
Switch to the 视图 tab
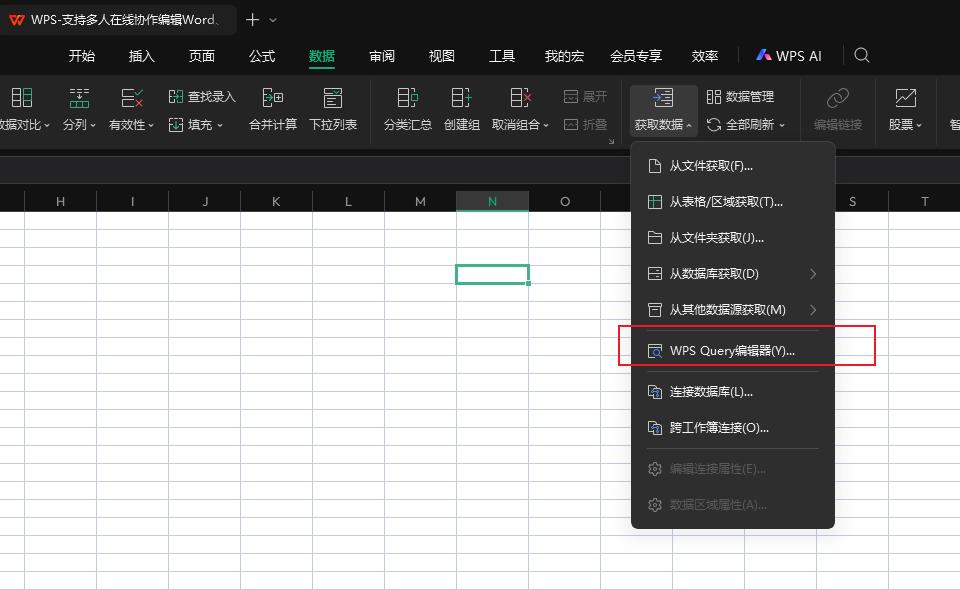point(441,56)
